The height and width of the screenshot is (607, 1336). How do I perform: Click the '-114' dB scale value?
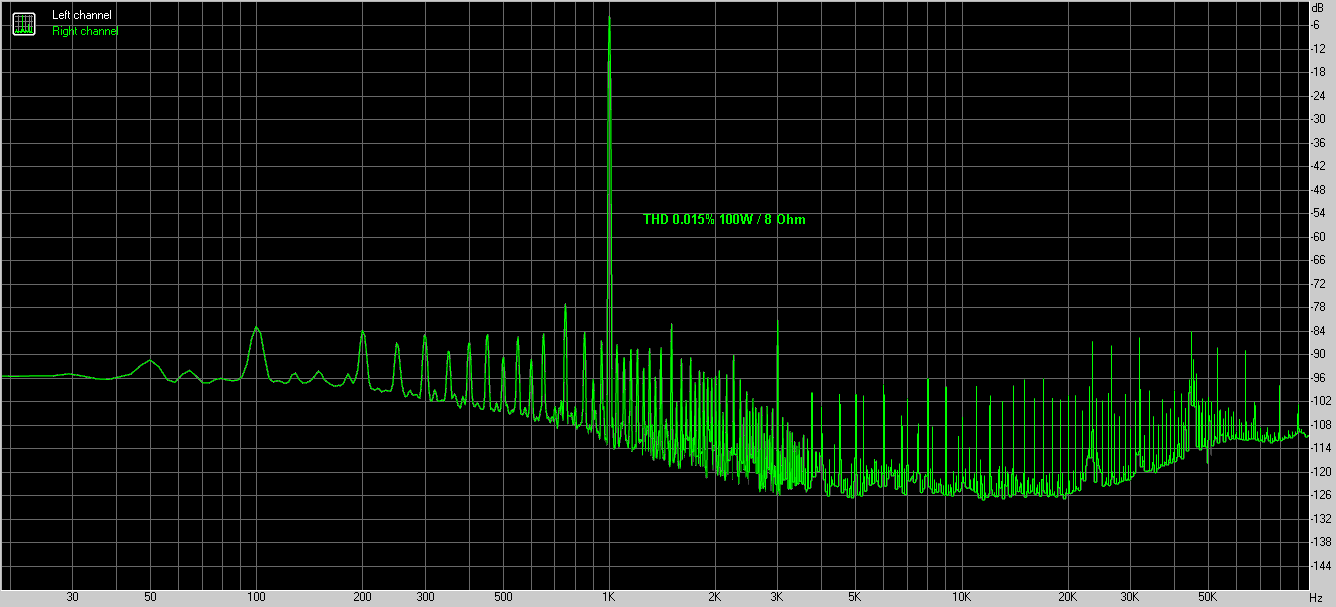(1323, 448)
